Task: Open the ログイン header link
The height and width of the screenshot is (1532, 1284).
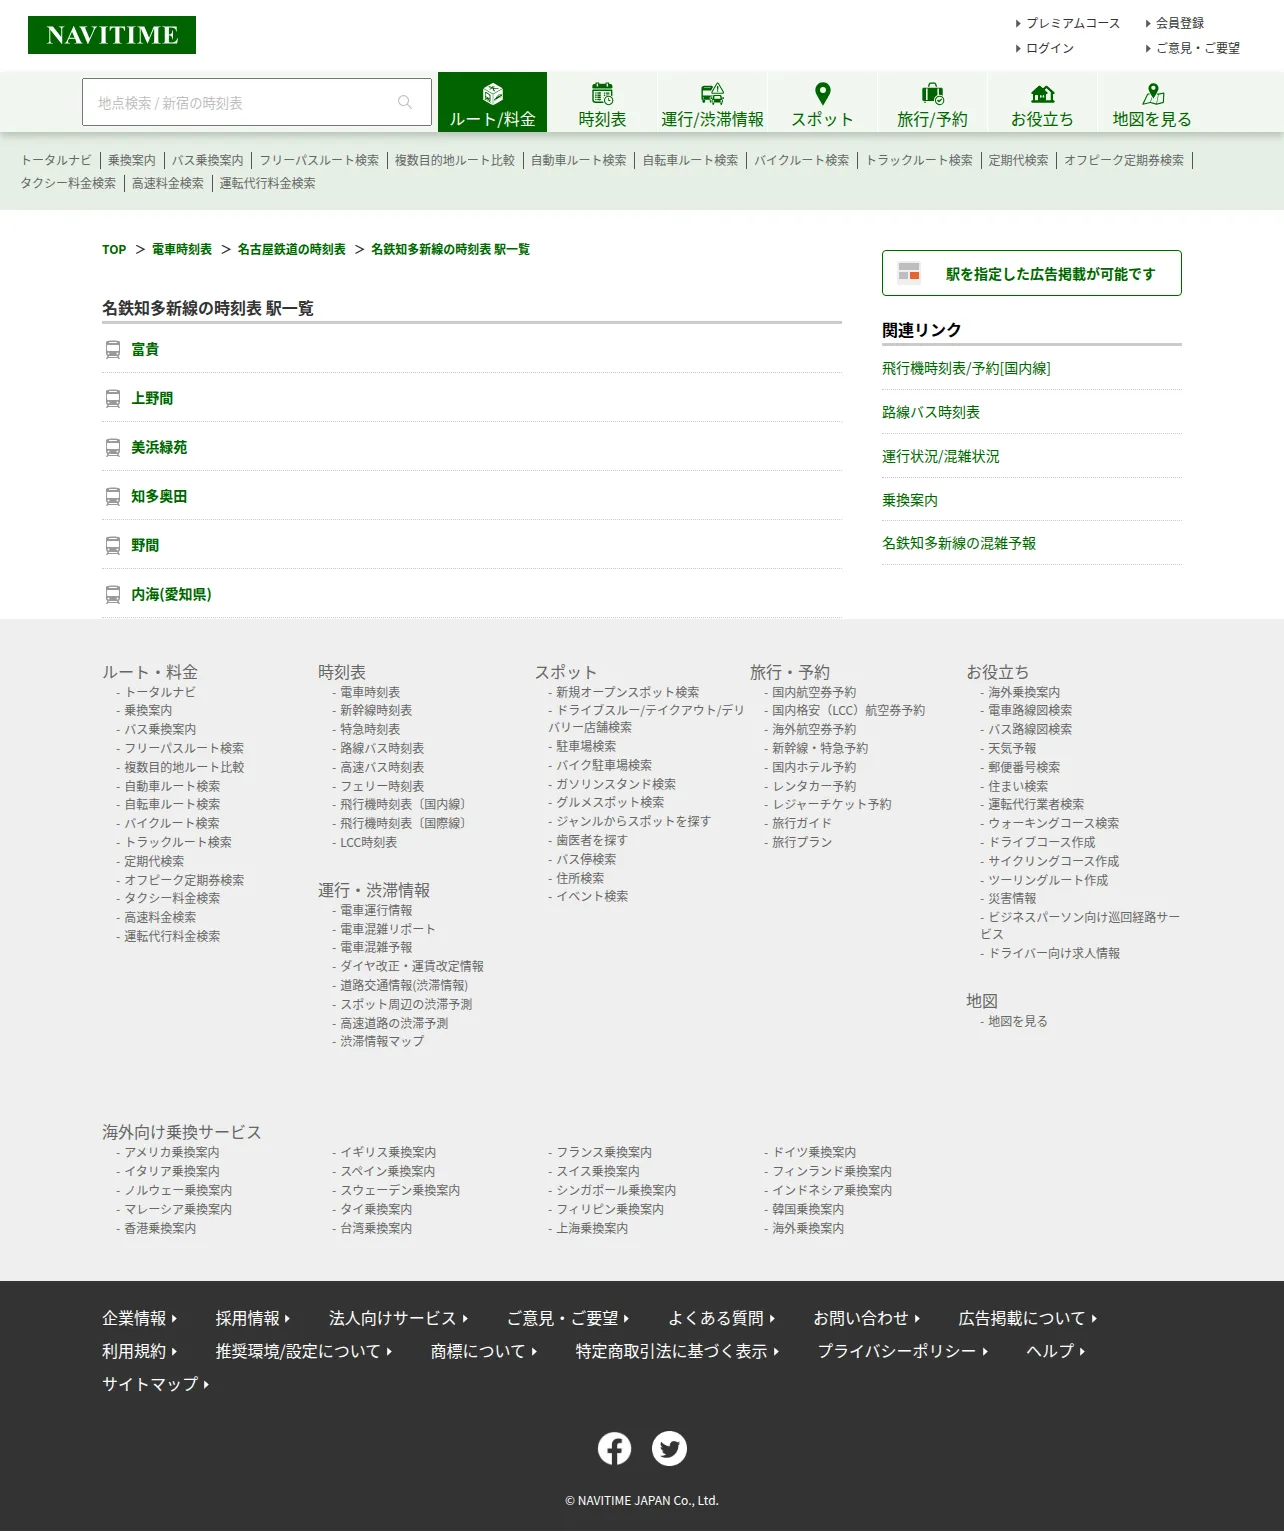Action: click(1050, 48)
